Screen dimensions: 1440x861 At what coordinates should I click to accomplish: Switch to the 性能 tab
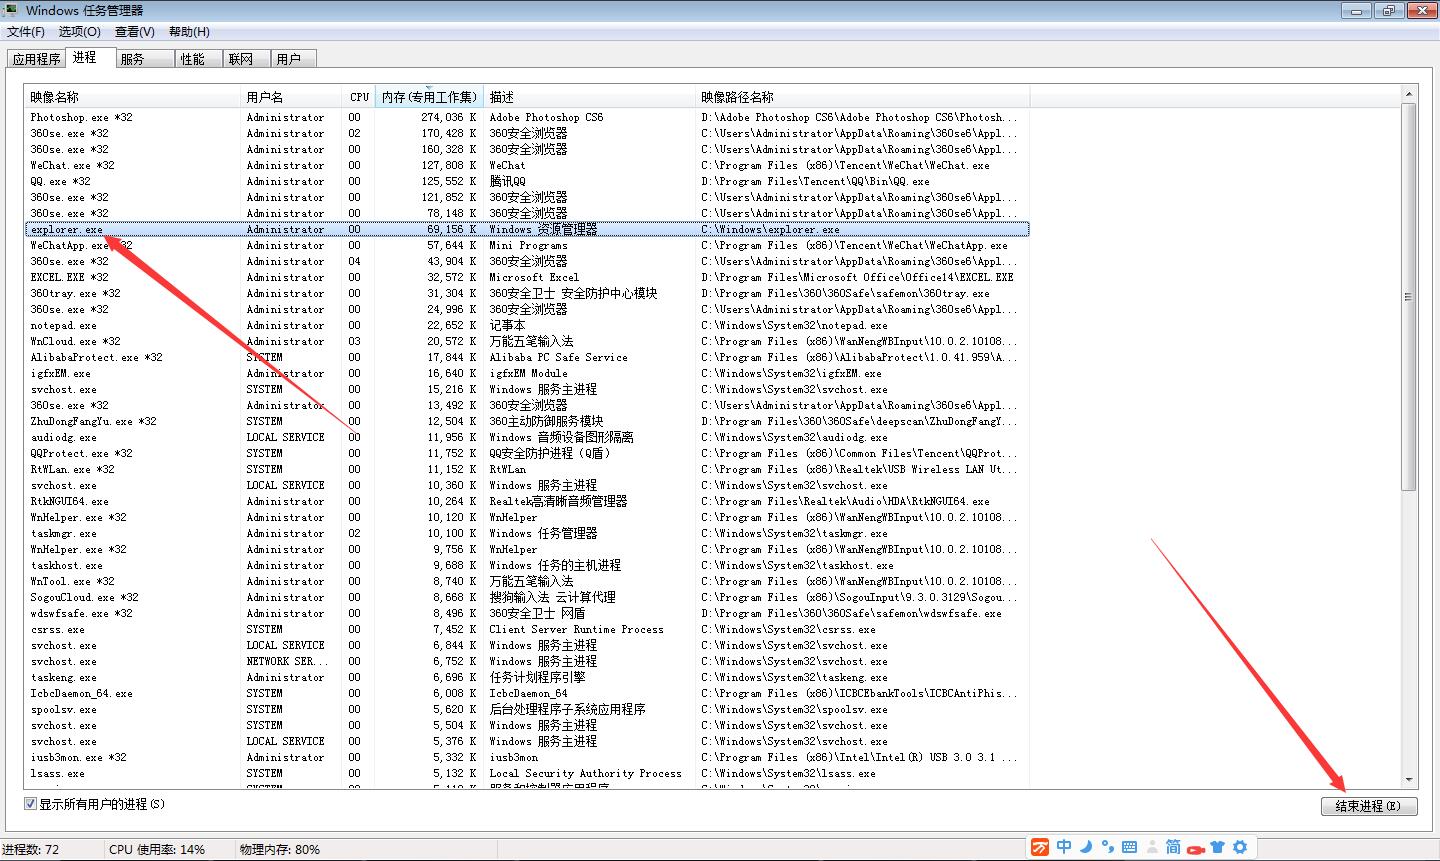199,59
